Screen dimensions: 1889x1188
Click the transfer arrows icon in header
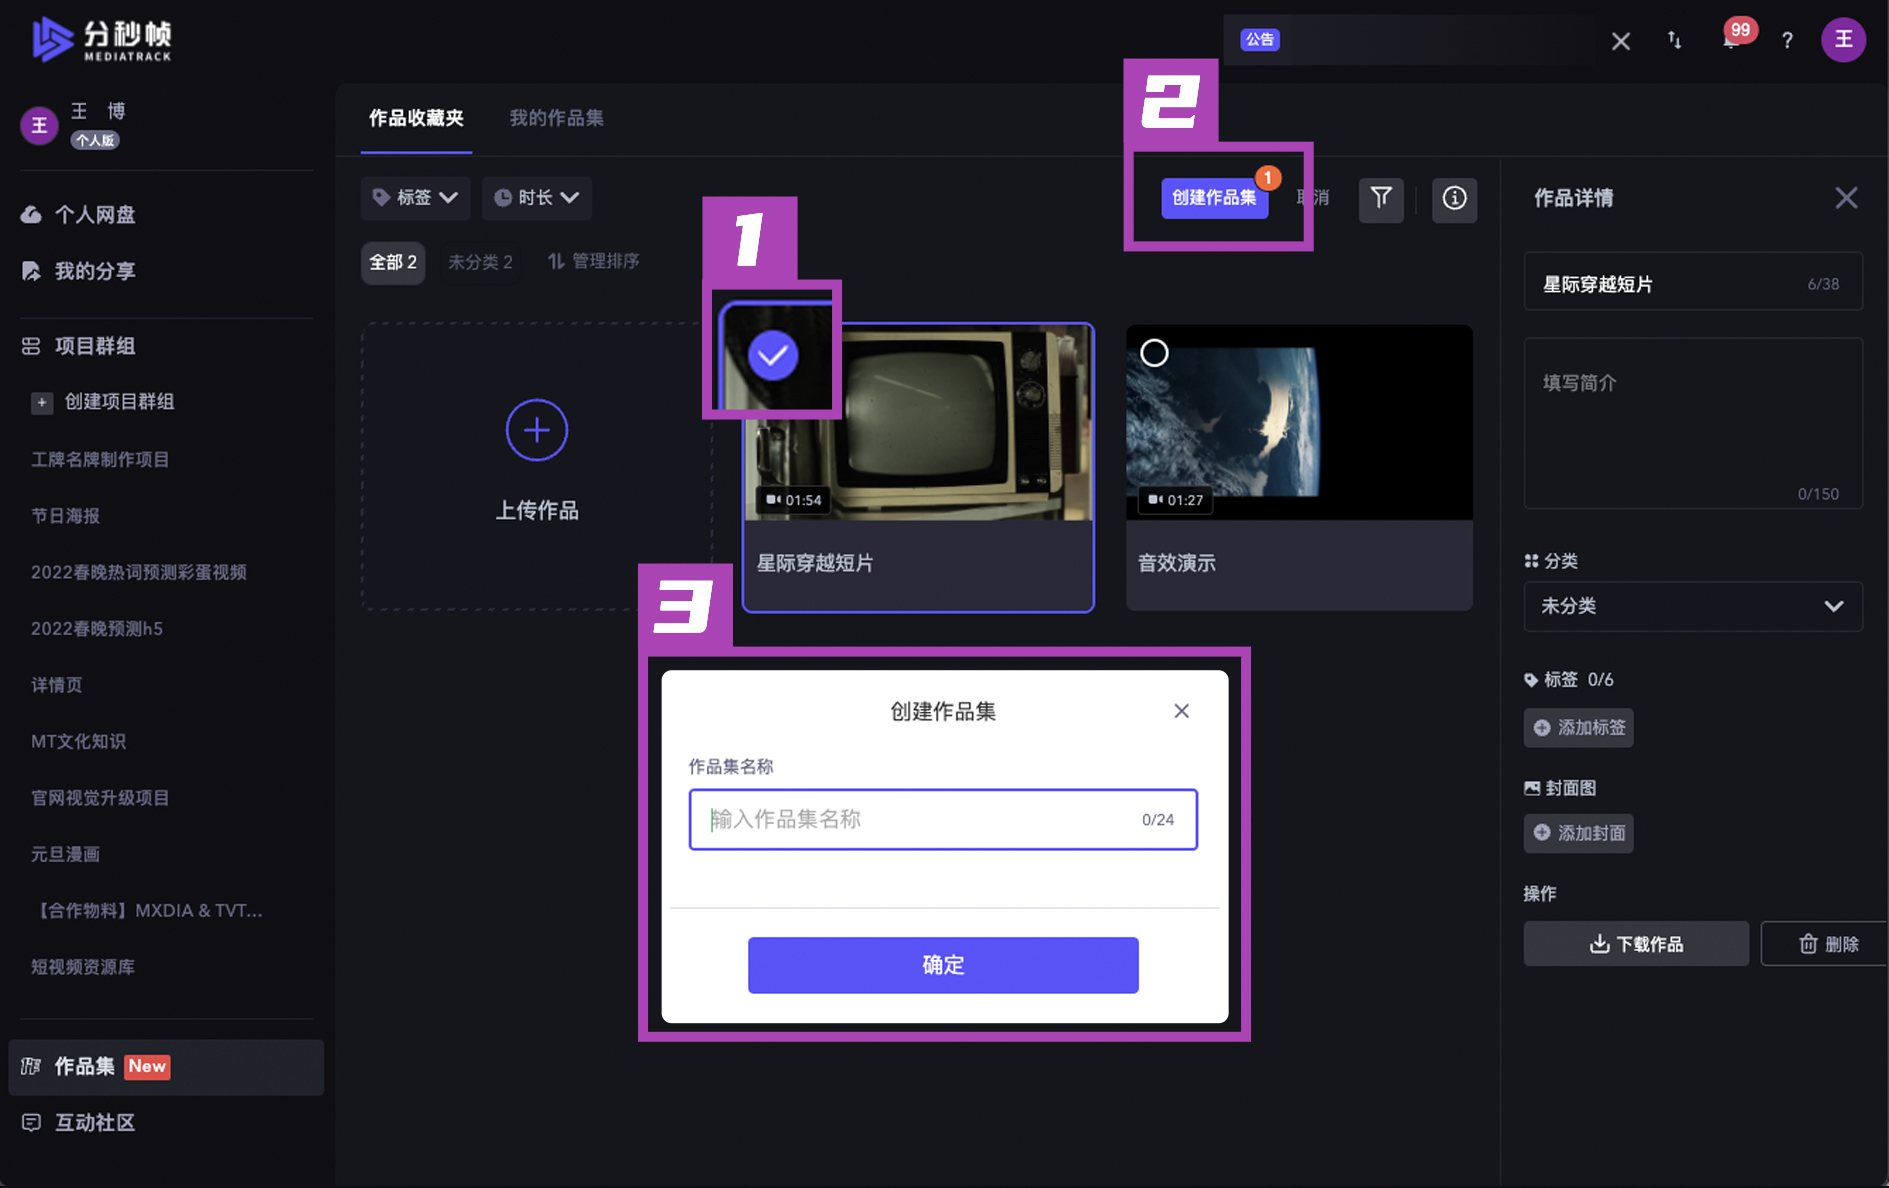tap(1674, 40)
